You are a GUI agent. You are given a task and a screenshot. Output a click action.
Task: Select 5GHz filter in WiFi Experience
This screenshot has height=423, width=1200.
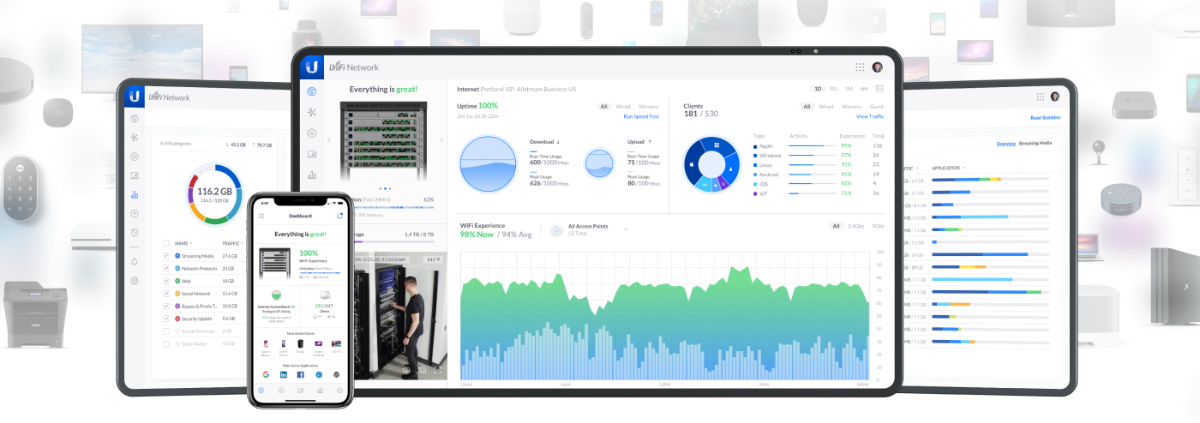click(x=877, y=226)
